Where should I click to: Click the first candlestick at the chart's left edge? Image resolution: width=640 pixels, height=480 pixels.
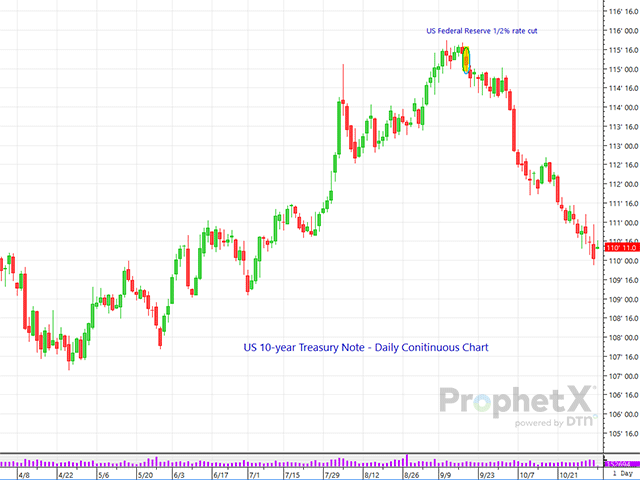3,264
